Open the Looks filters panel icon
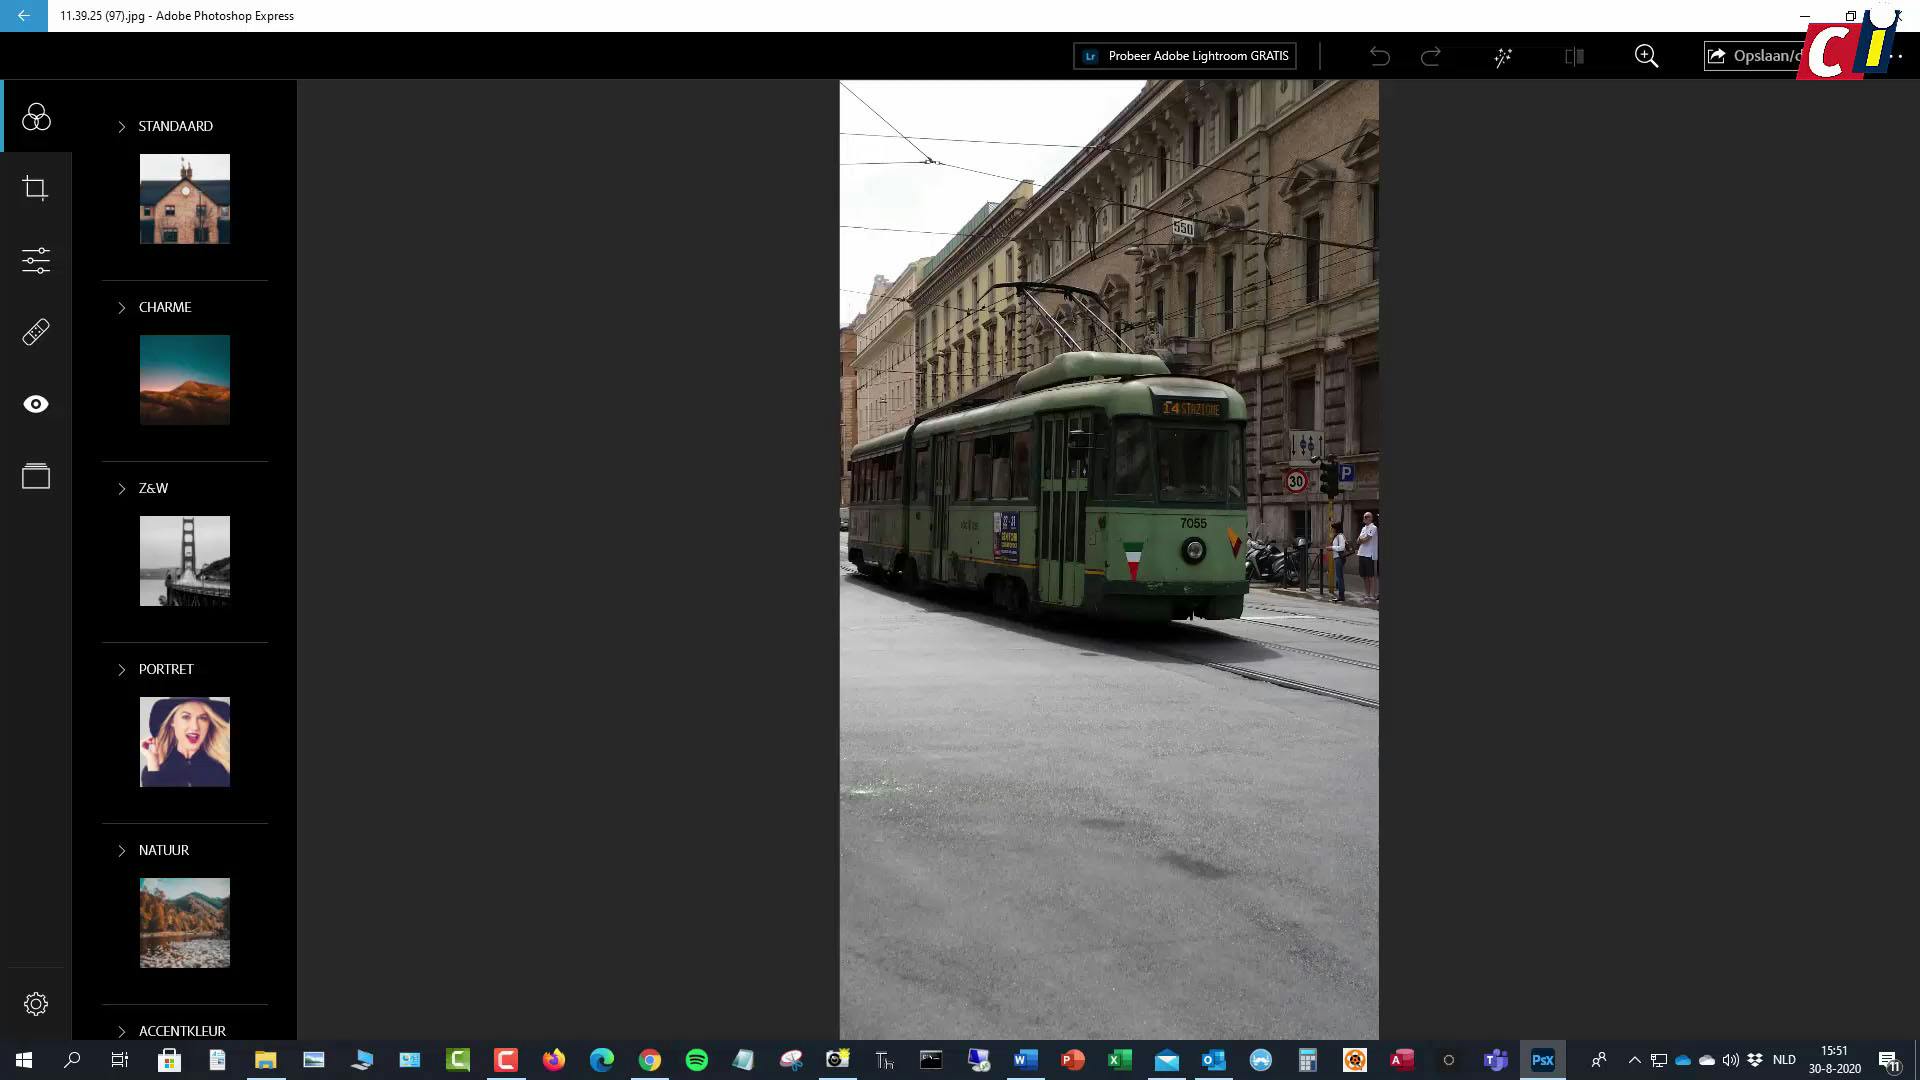Viewport: 1920px width, 1080px height. (x=36, y=117)
